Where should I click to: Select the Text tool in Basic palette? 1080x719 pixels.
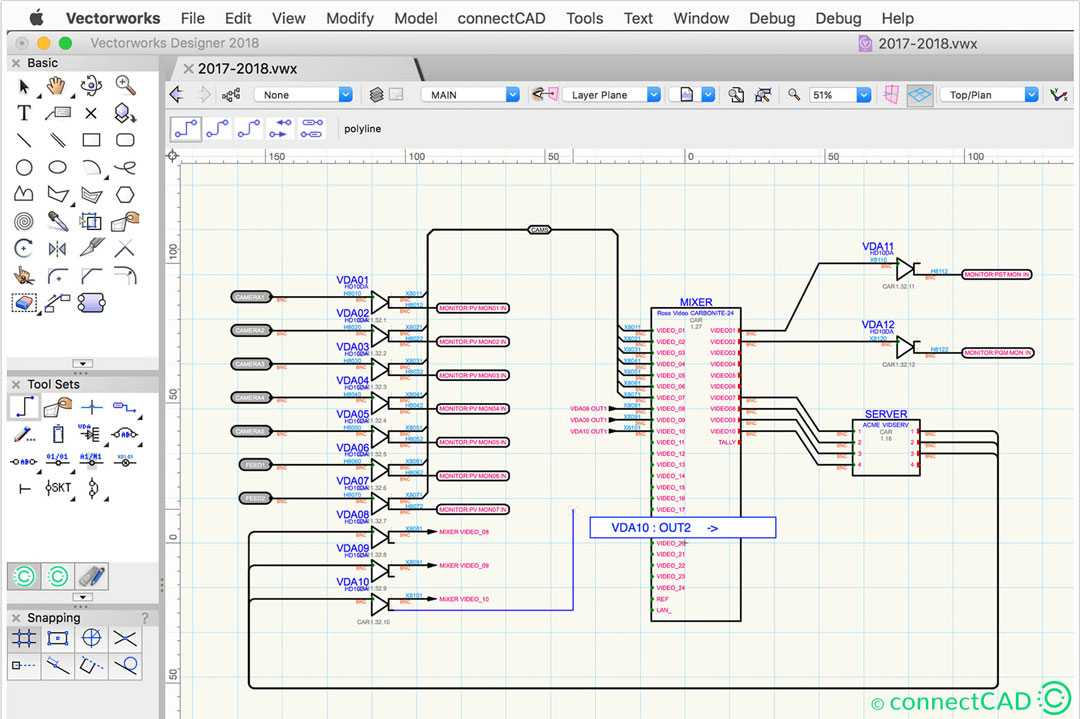tap(24, 114)
